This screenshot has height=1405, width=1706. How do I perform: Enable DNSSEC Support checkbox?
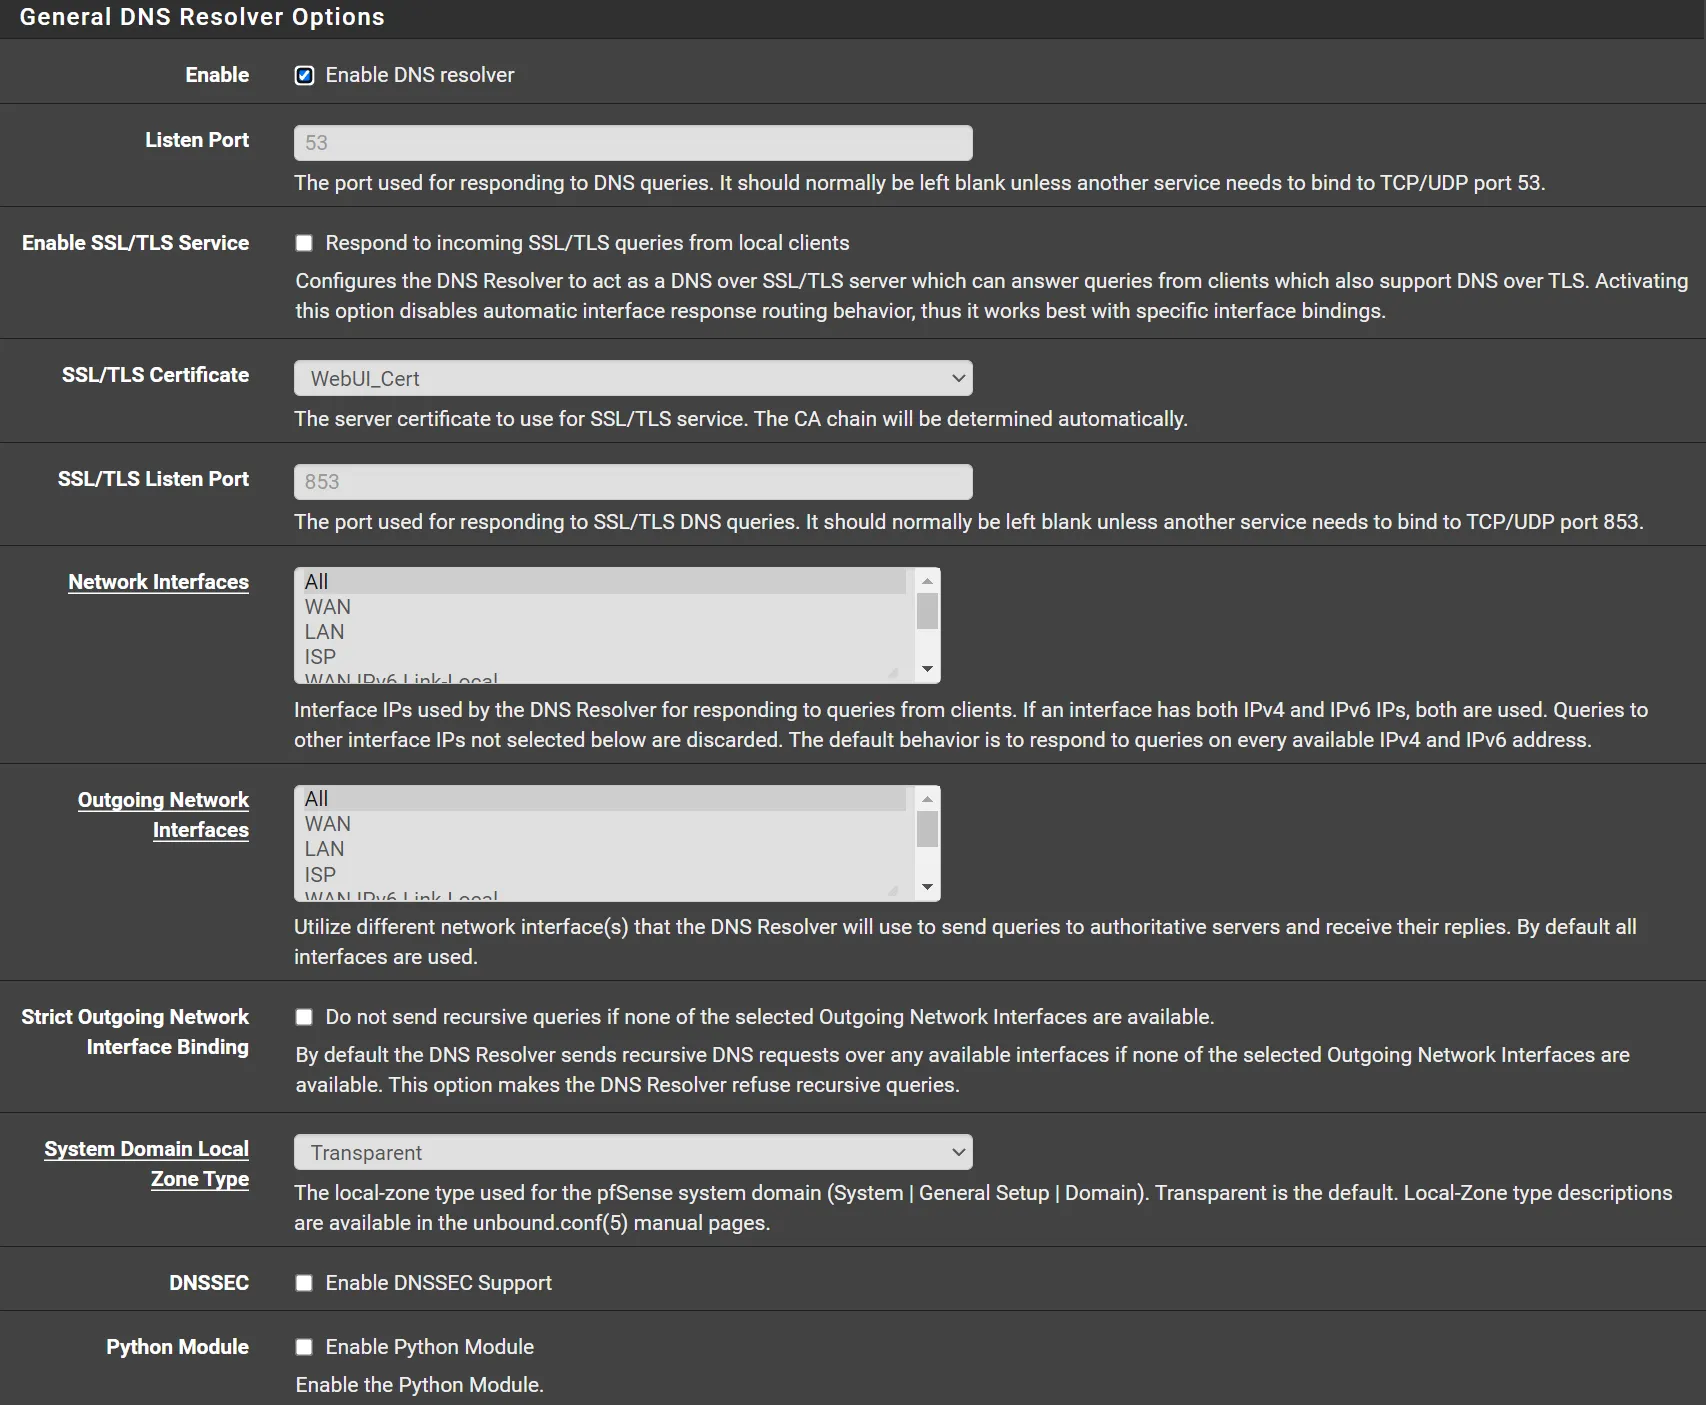coord(304,1283)
